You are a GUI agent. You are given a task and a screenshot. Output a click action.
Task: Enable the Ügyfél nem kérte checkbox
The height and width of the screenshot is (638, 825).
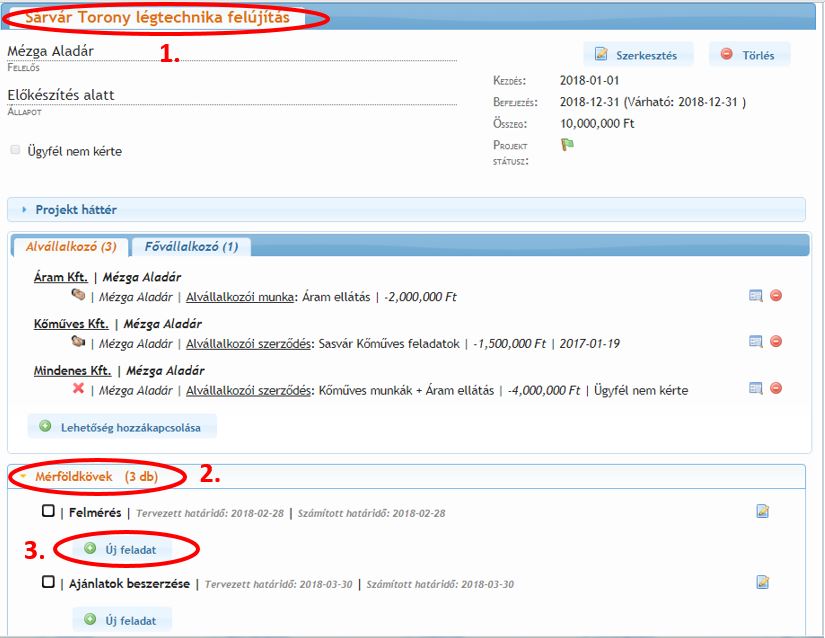tap(15, 150)
